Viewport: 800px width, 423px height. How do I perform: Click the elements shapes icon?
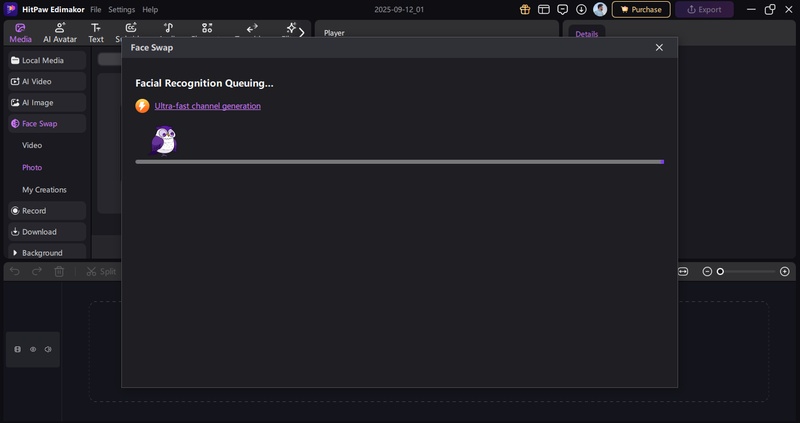[x=207, y=28]
